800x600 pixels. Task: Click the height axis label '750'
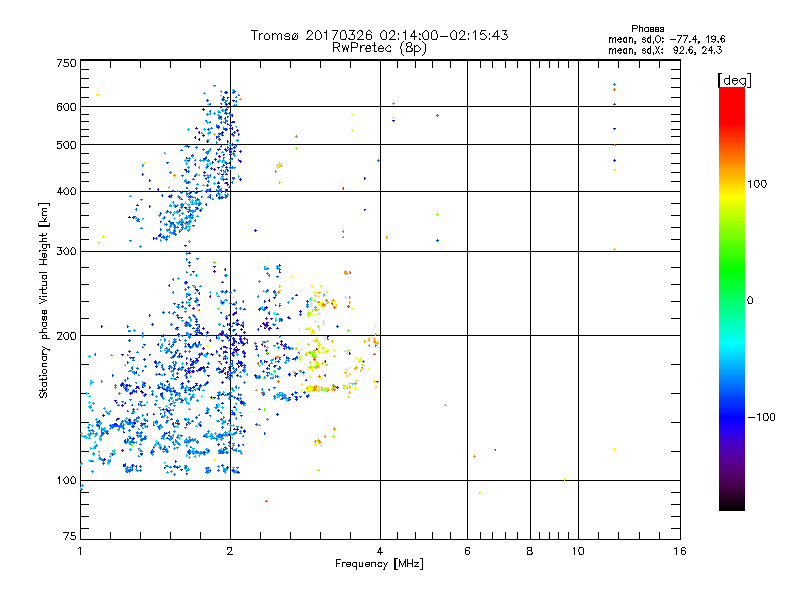(x=66, y=63)
